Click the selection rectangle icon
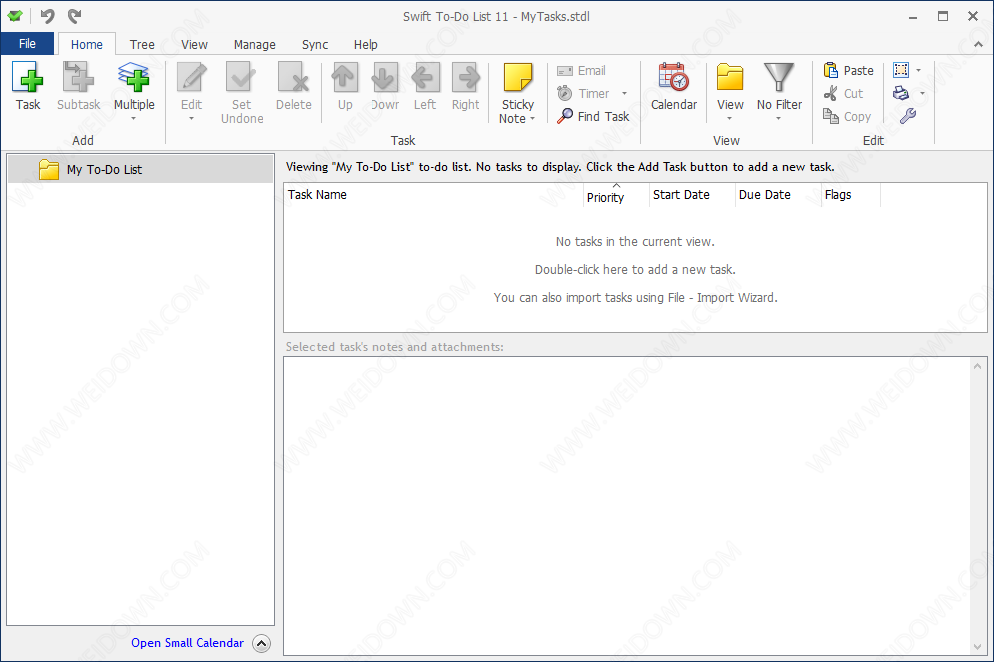 901,70
